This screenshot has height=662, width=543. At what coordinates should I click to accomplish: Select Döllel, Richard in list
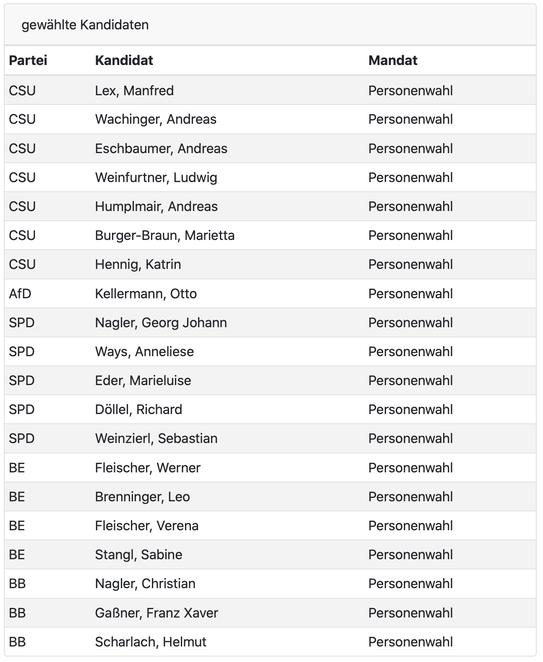(138, 410)
